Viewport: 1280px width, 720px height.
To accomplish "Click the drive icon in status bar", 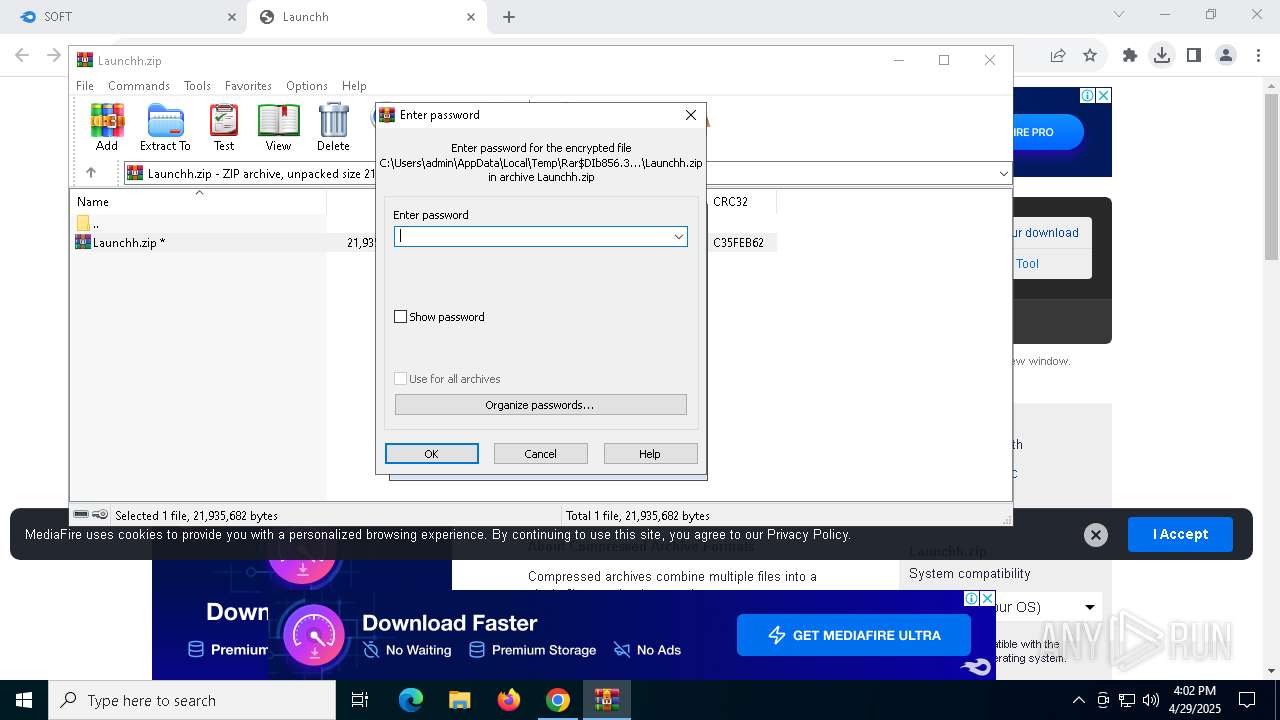I will point(81,515).
